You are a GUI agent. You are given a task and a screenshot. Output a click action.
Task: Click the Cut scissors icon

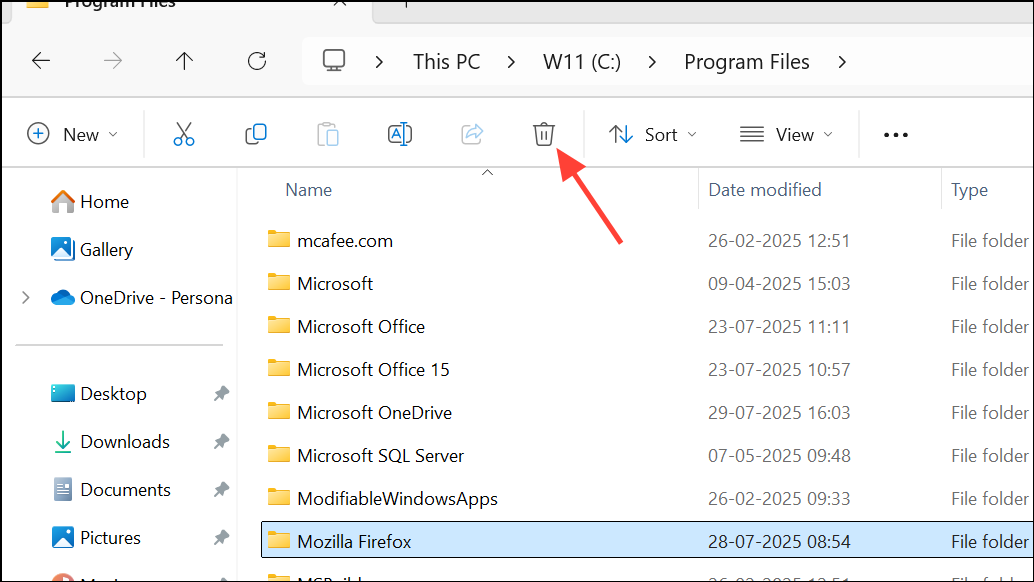[184, 134]
